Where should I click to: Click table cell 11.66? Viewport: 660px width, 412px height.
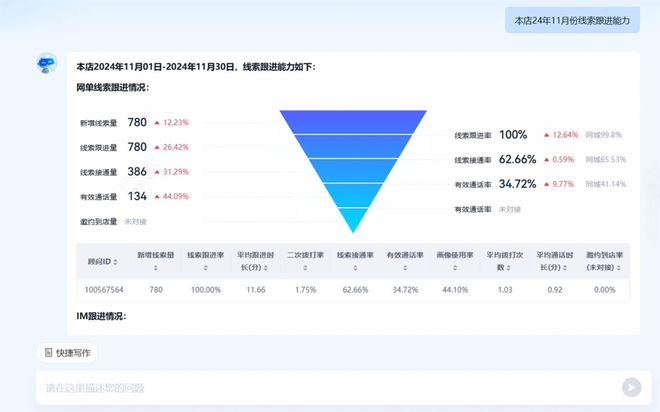(x=255, y=290)
